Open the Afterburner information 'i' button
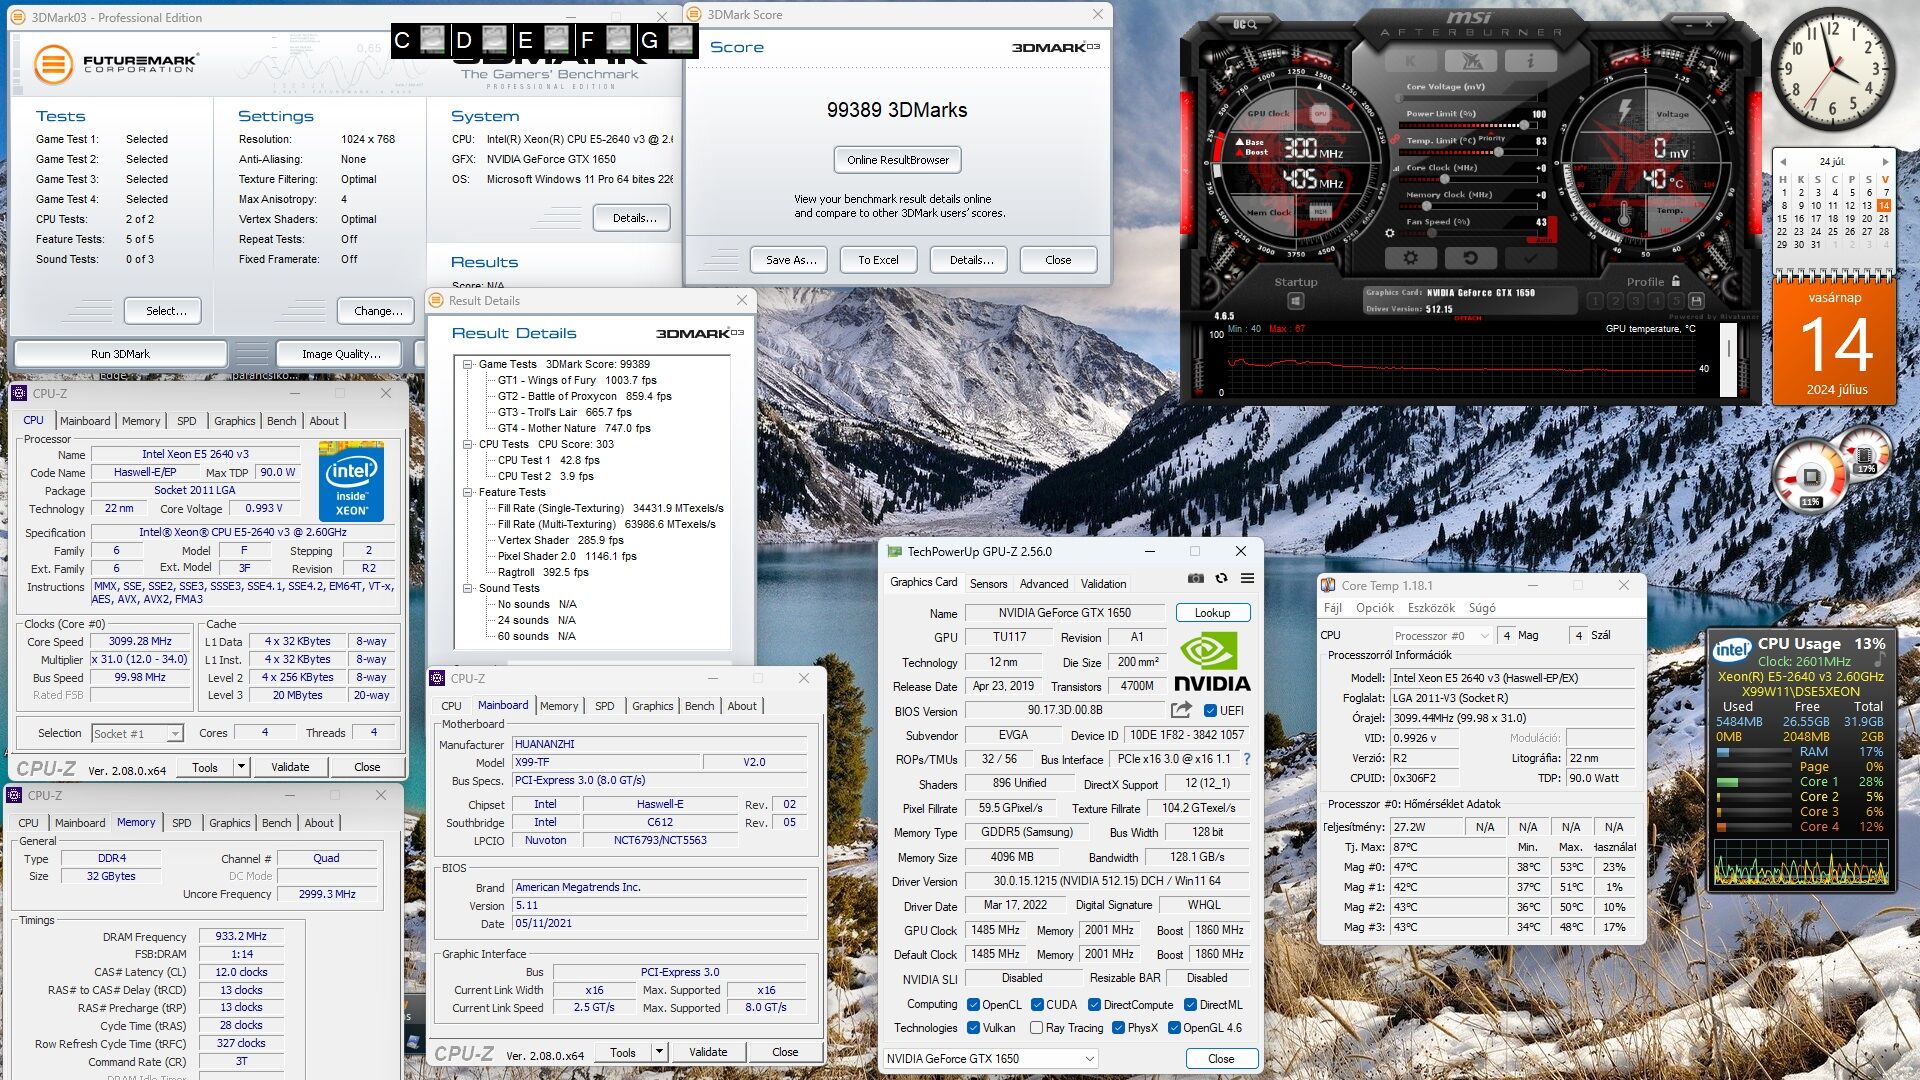1920x1080 pixels. pyautogui.click(x=1530, y=61)
